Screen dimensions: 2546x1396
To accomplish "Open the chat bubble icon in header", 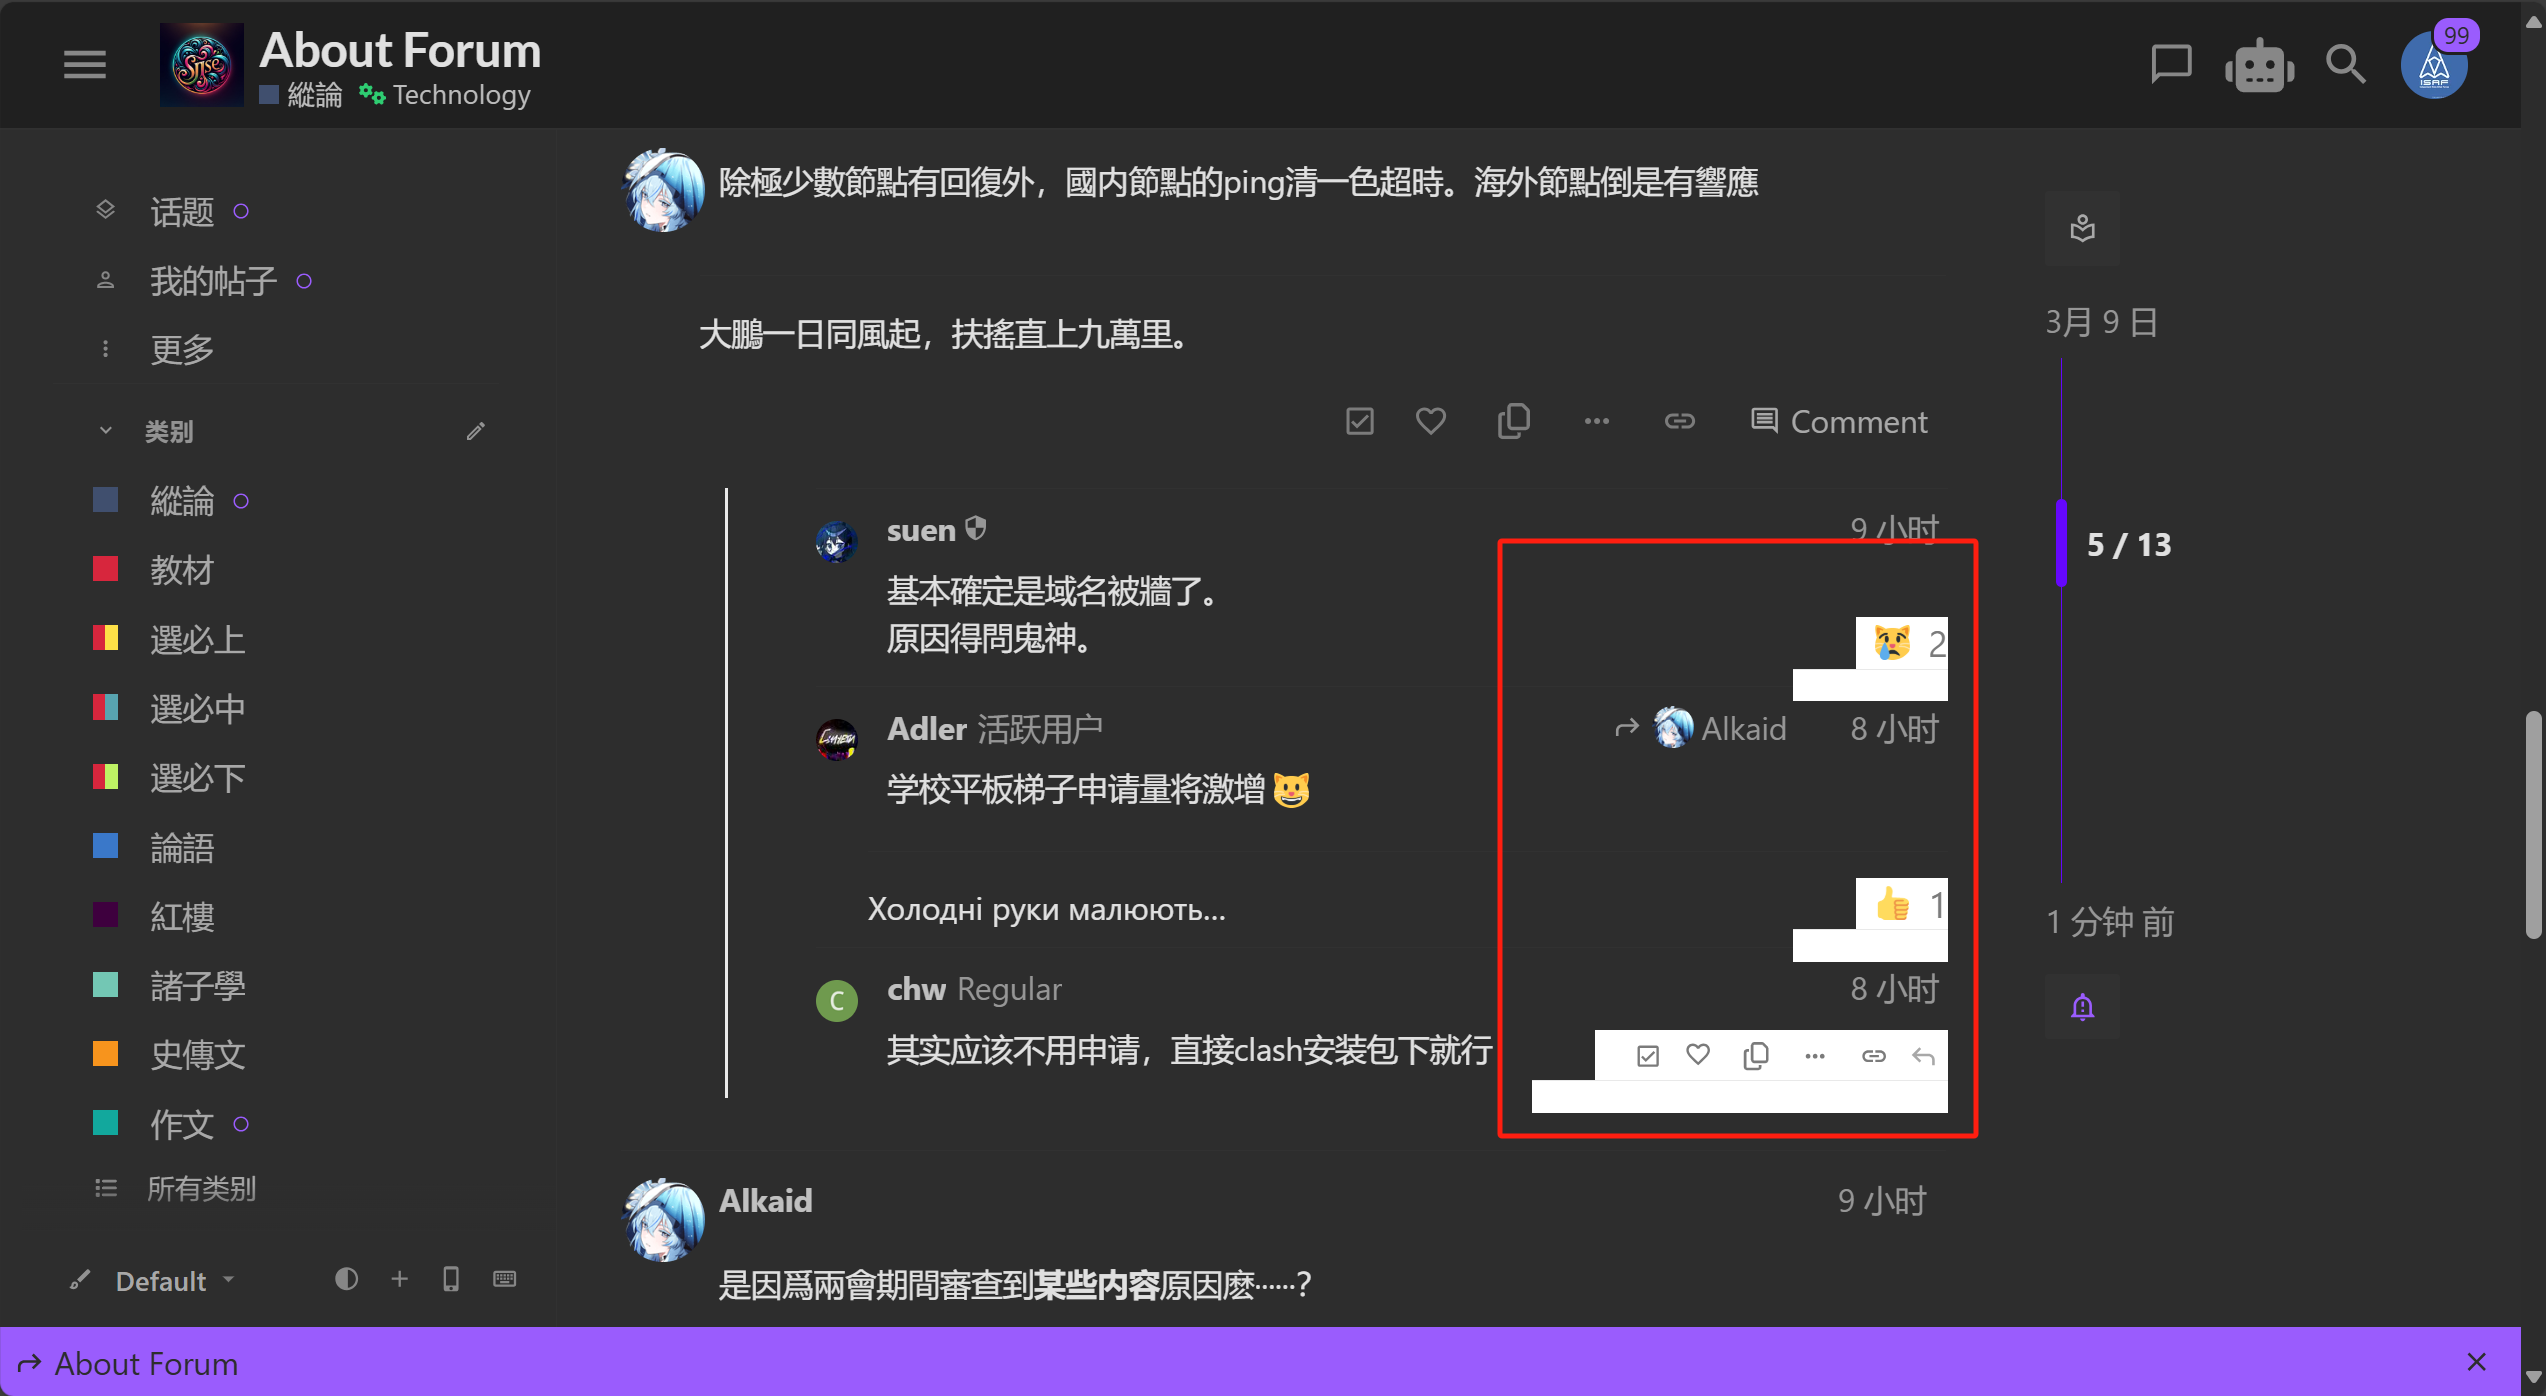I will (x=2170, y=65).
